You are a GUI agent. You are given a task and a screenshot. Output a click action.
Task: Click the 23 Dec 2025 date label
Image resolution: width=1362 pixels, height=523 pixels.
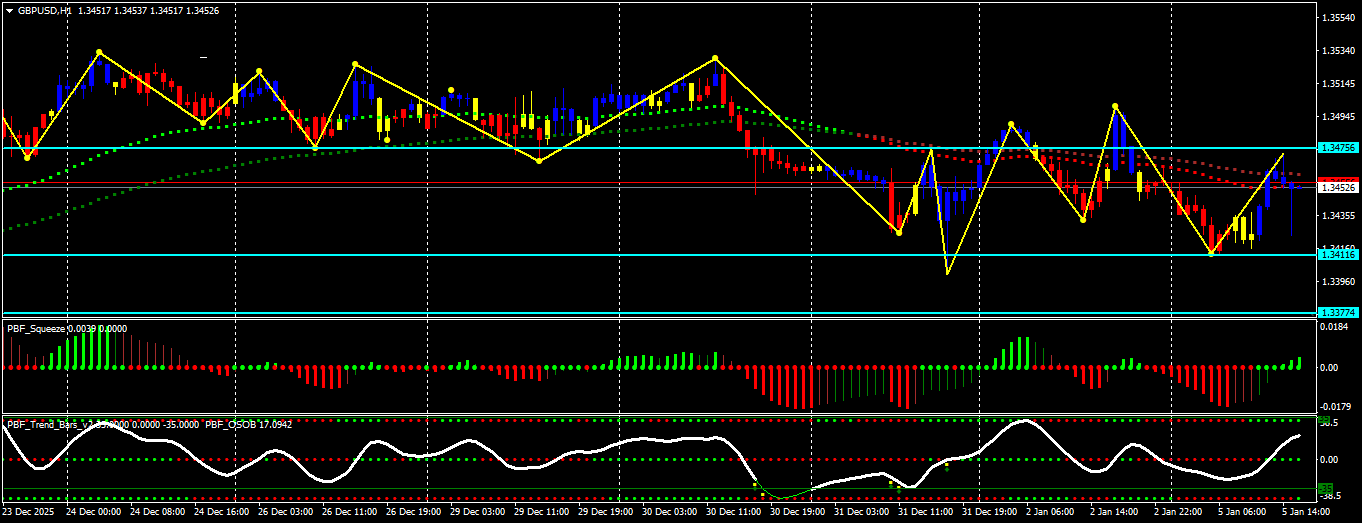[x=29, y=511]
